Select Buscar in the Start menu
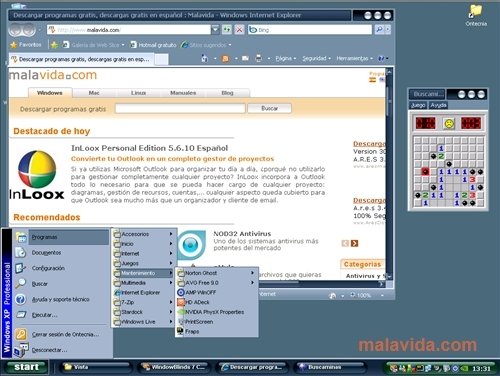This screenshot has height=376, width=500. point(61,284)
